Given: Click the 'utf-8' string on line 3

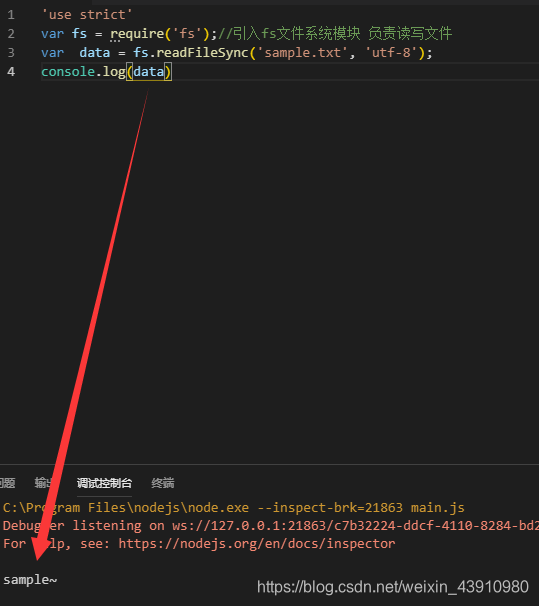Looking at the screenshot, I should click(x=391, y=53).
